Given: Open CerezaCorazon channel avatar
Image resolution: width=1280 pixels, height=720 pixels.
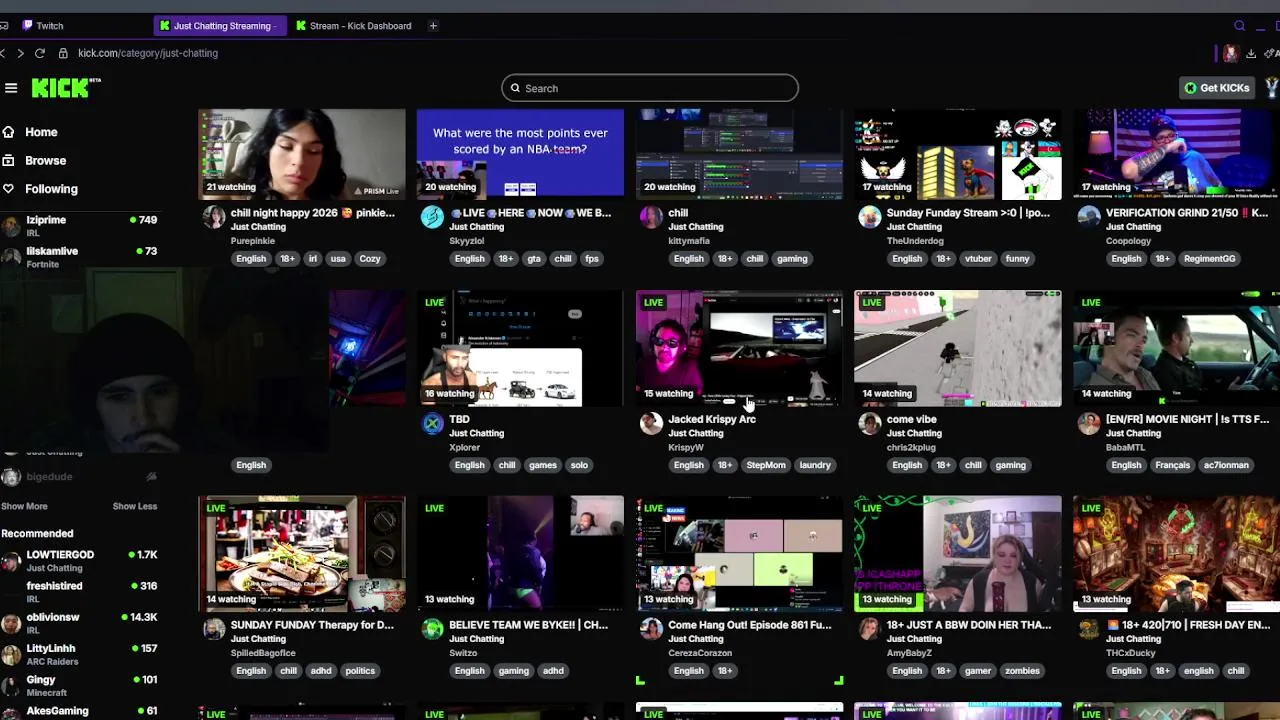Looking at the screenshot, I should click(x=651, y=630).
